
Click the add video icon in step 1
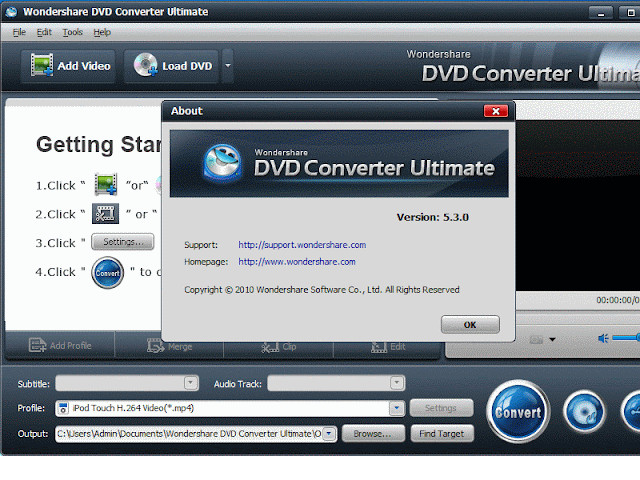(106, 184)
